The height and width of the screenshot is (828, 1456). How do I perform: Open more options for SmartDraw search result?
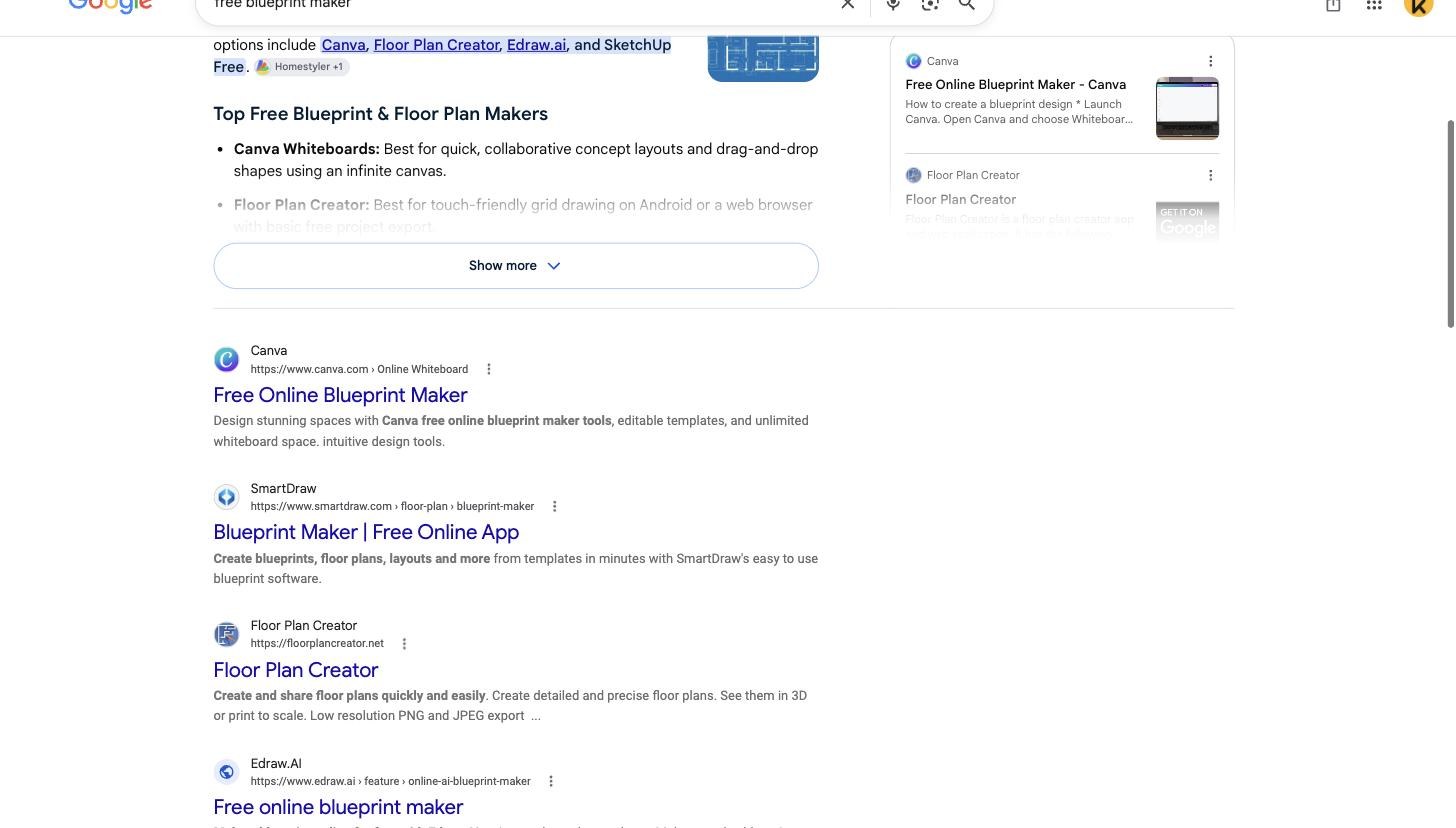point(555,507)
